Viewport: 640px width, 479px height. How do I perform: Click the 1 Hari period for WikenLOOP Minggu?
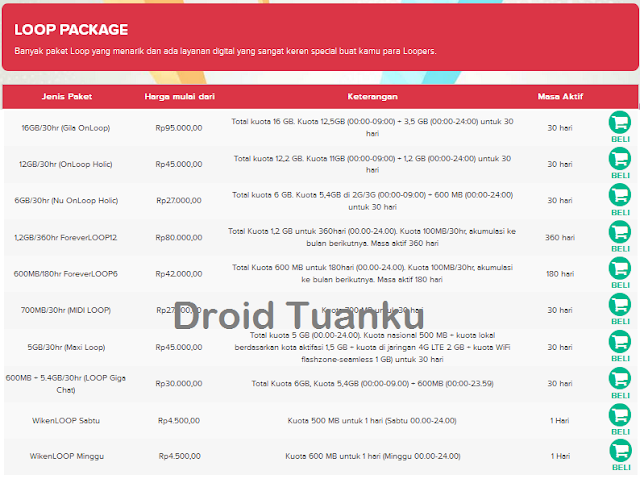click(560, 456)
